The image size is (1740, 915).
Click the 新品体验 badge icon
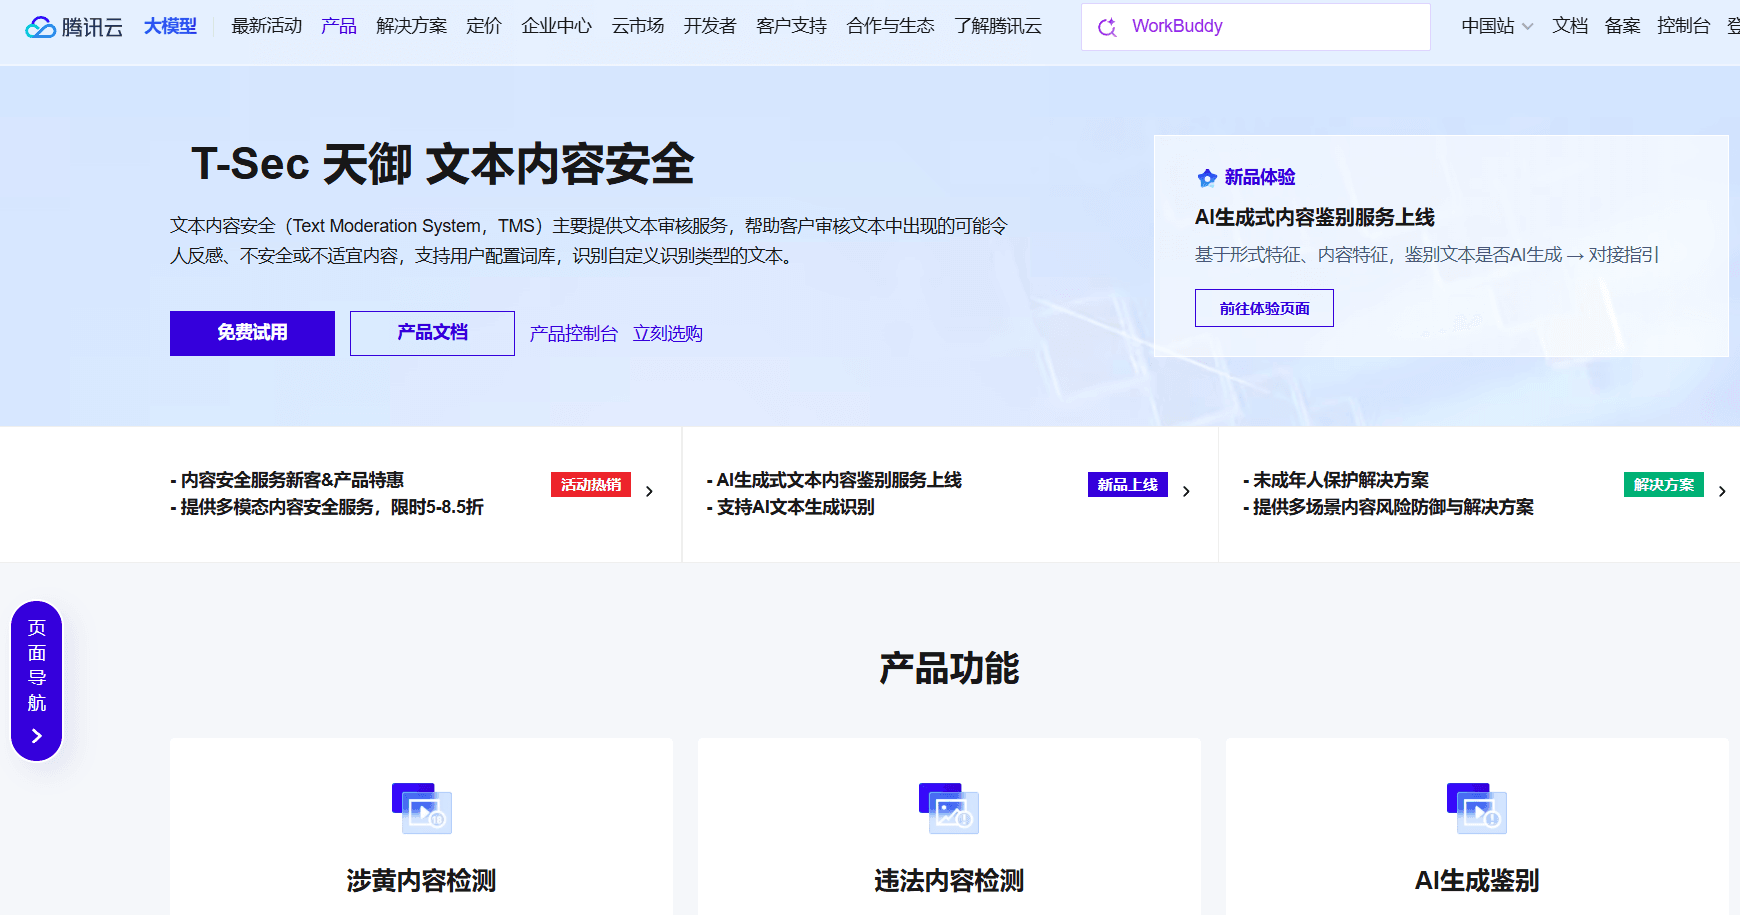coord(1207,178)
